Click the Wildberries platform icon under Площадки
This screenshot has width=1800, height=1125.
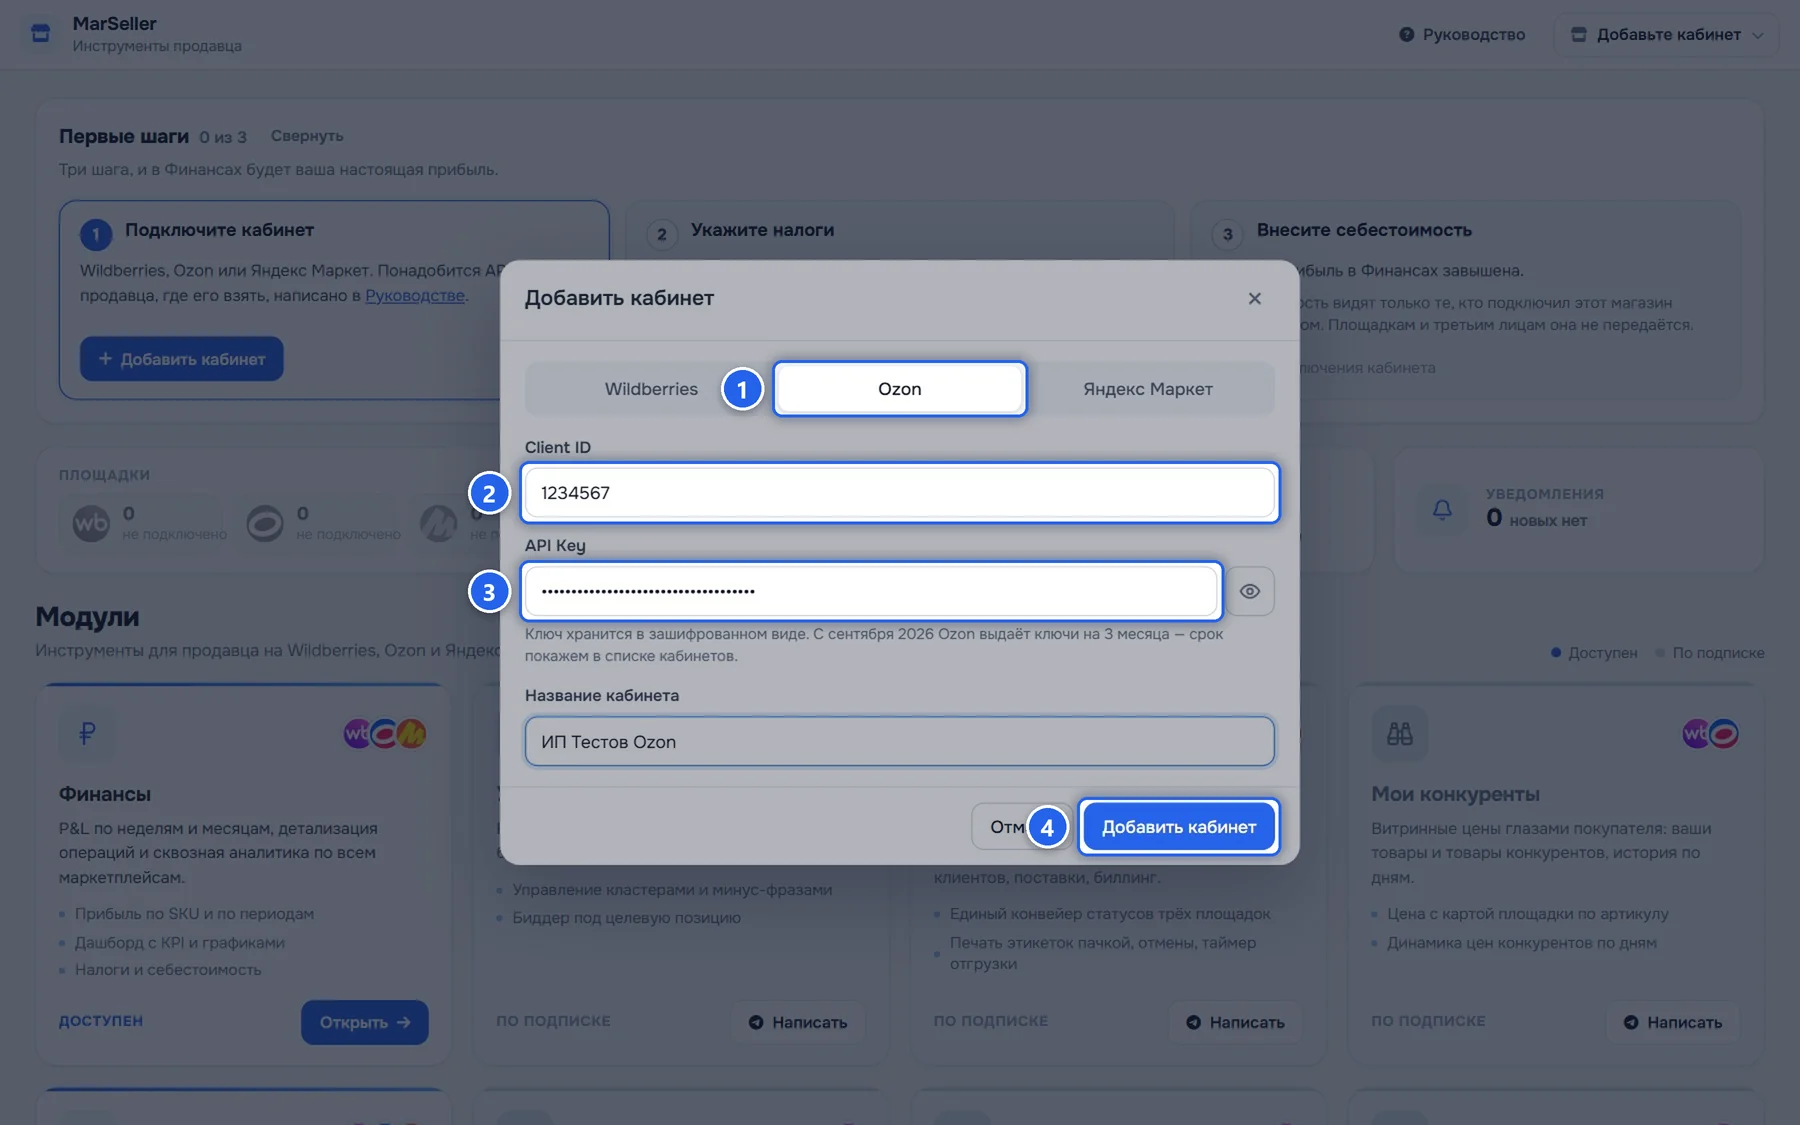(91, 523)
